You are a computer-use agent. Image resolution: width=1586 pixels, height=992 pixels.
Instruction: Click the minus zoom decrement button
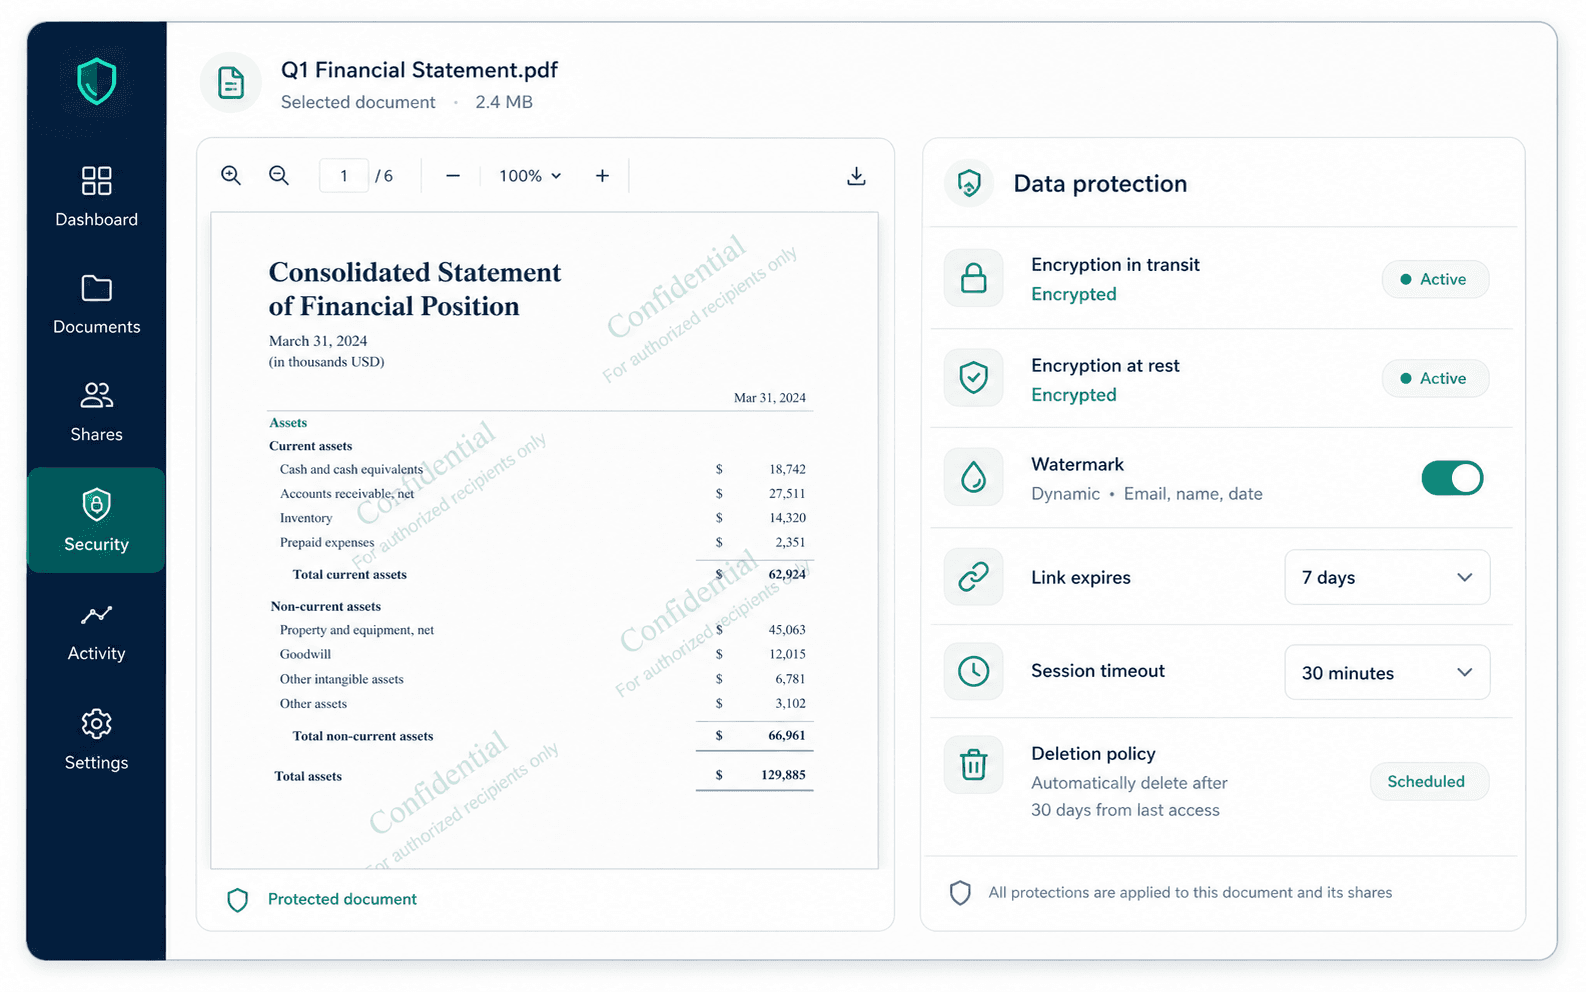(453, 176)
